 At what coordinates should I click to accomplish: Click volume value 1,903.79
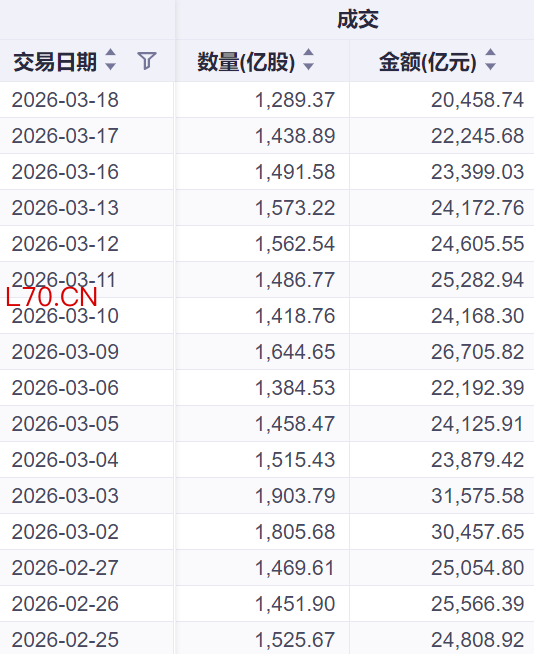(x=295, y=496)
